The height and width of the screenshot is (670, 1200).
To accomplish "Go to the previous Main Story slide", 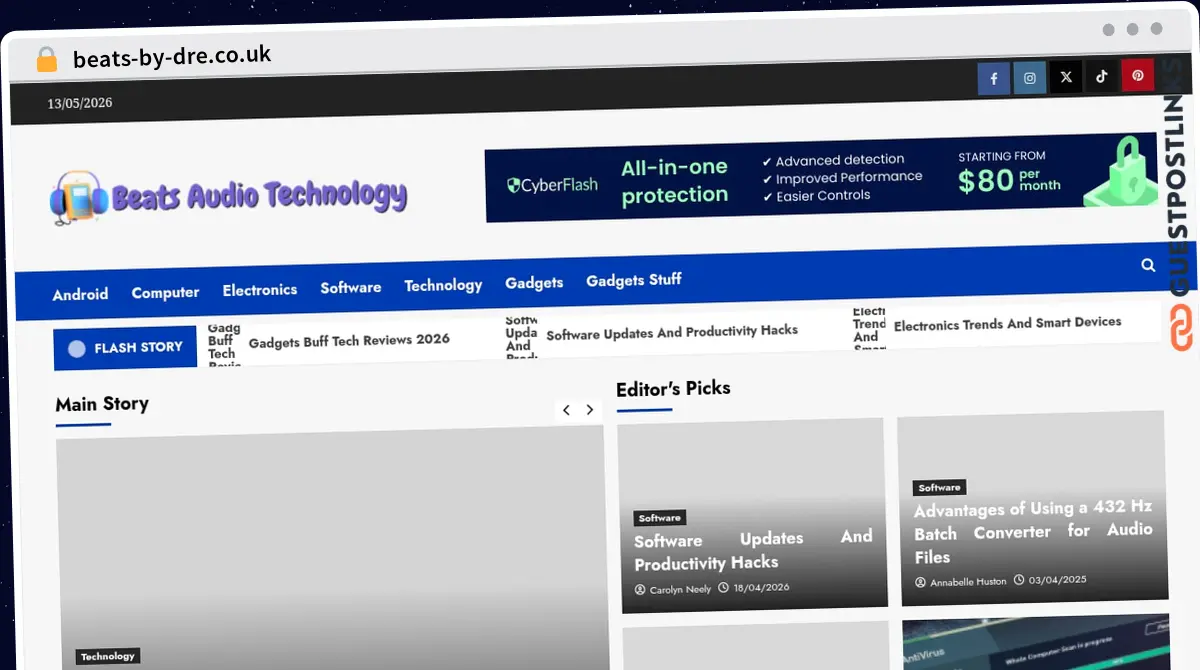I will (566, 410).
